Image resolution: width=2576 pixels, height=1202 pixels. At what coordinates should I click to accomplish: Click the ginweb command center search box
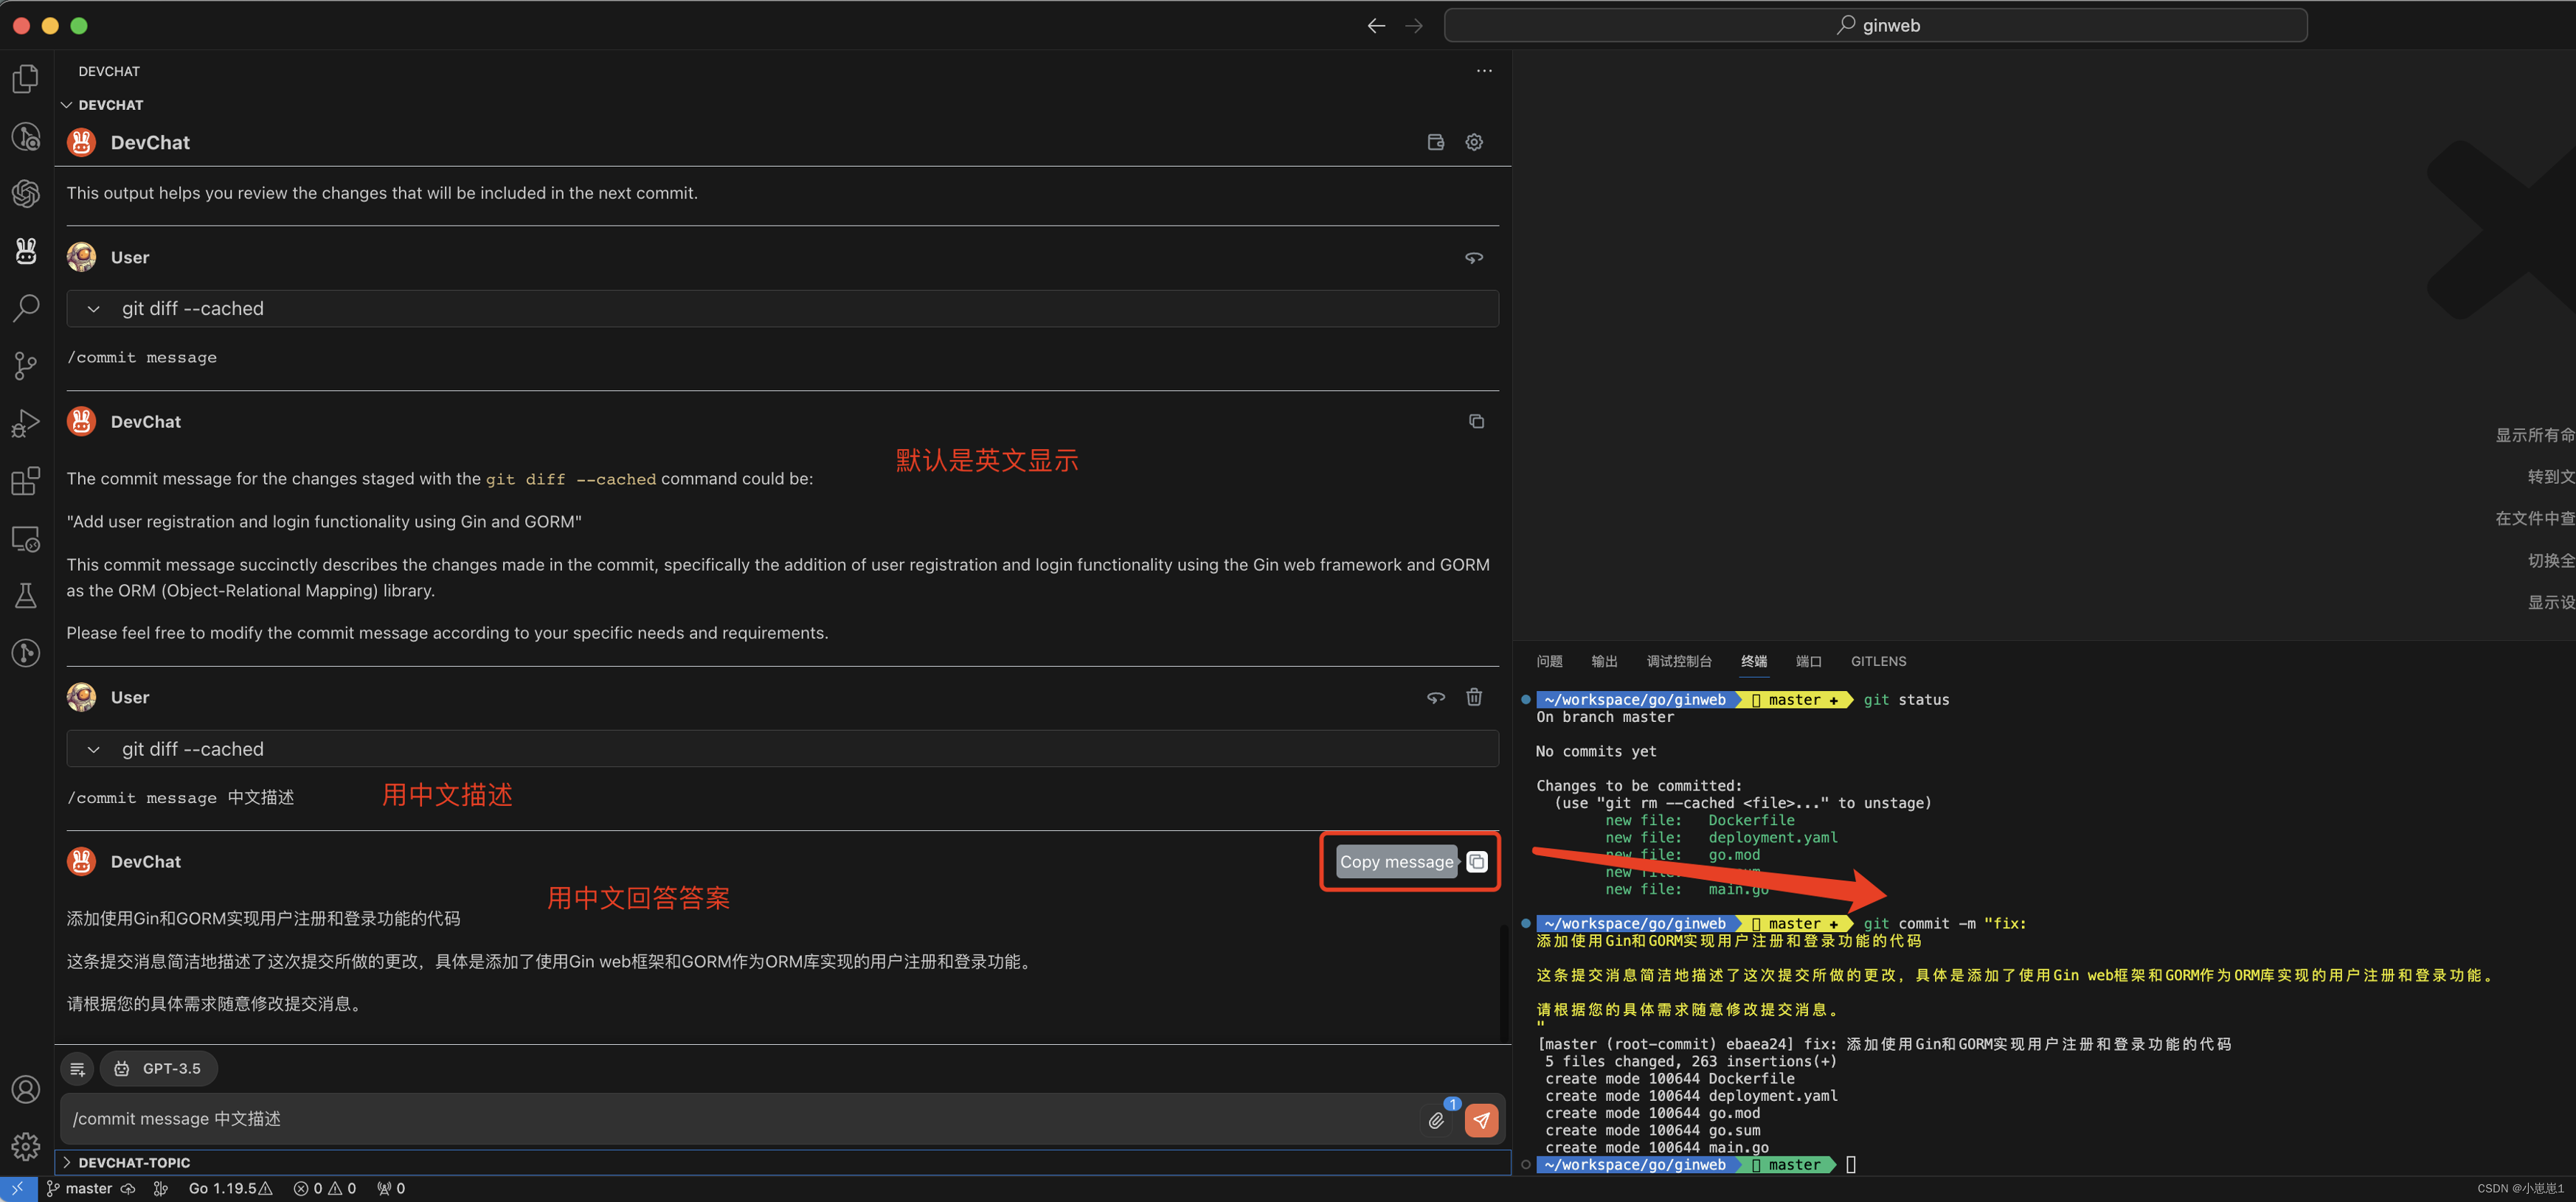(x=1875, y=25)
